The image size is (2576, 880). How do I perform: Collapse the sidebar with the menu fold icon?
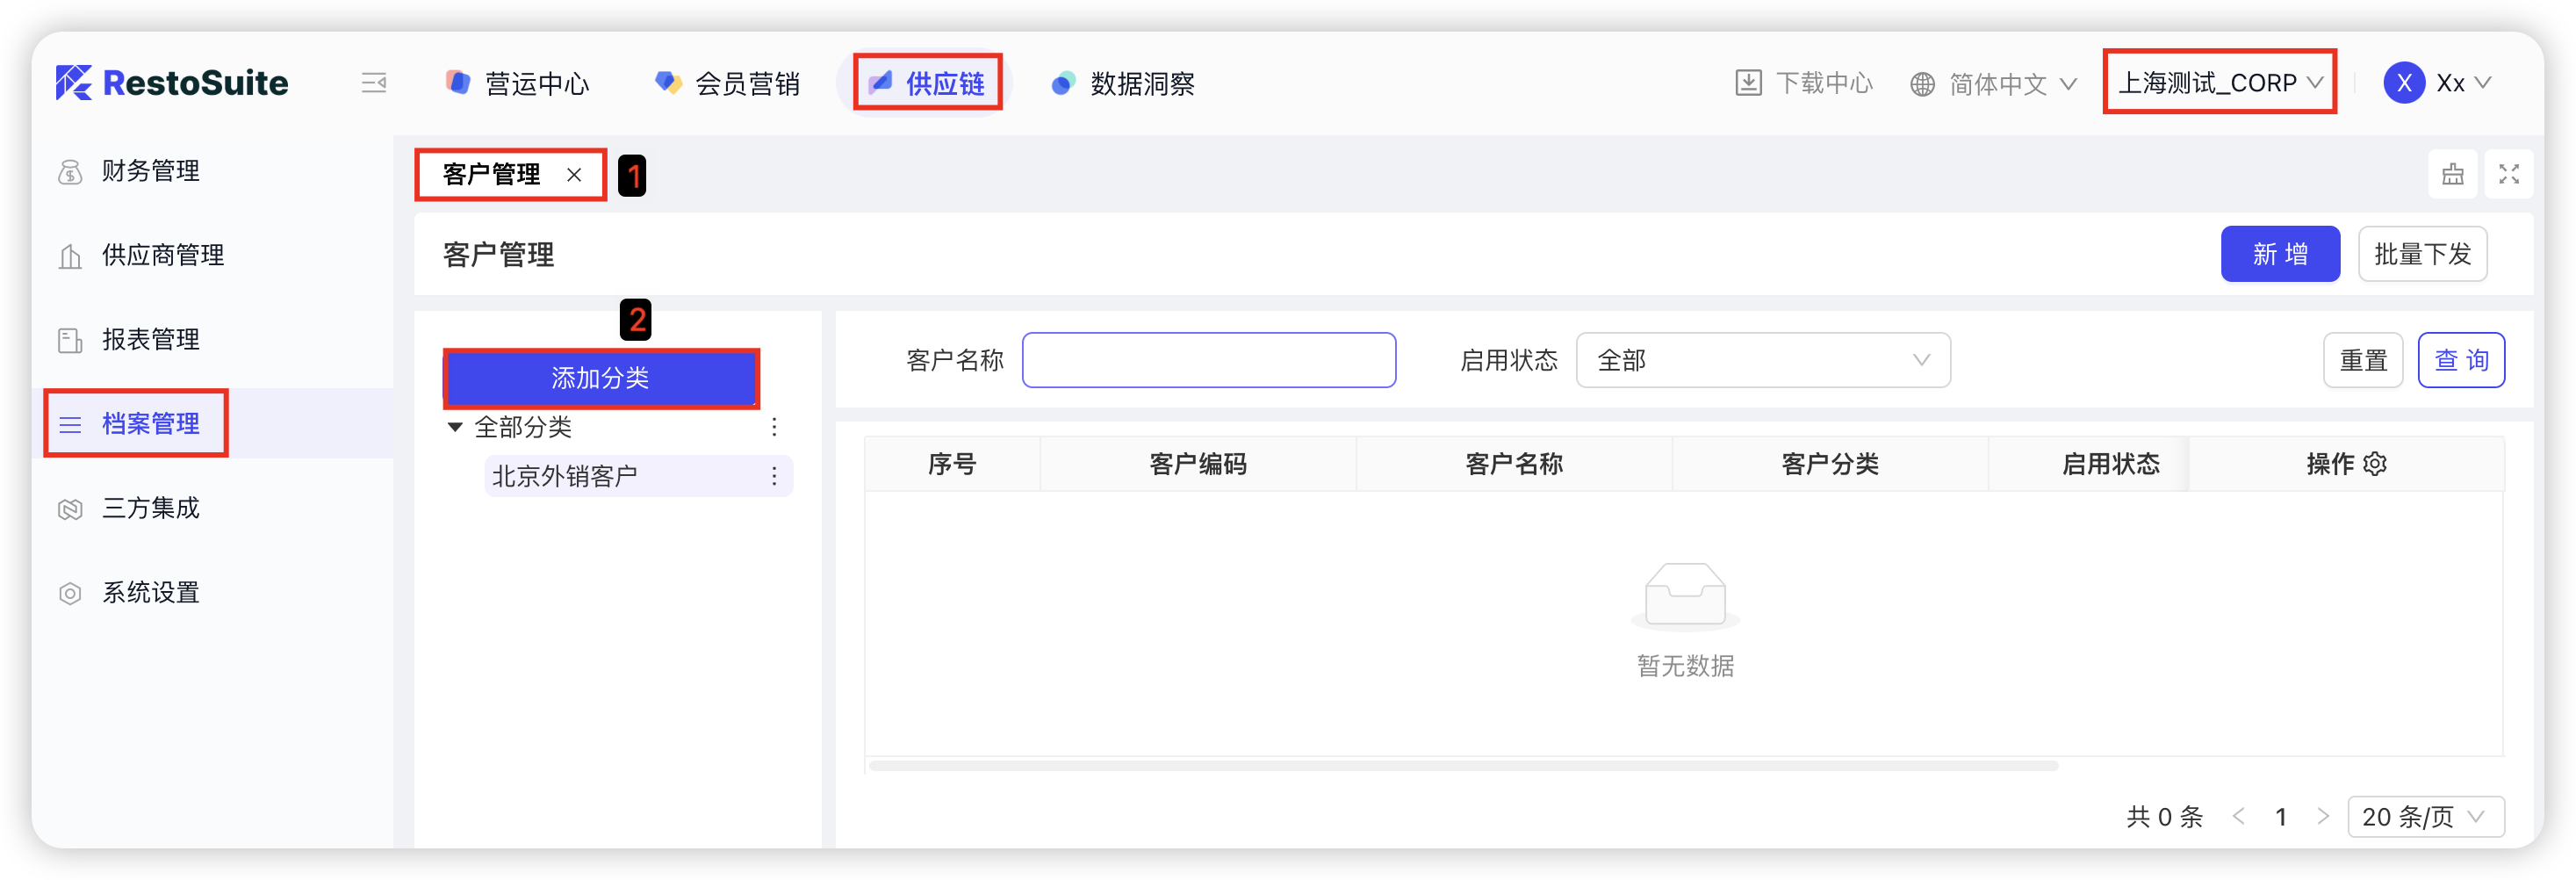[373, 83]
